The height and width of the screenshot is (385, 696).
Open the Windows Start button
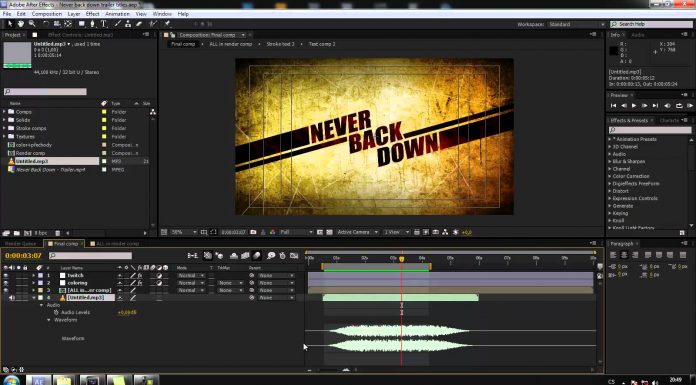[x=11, y=381]
